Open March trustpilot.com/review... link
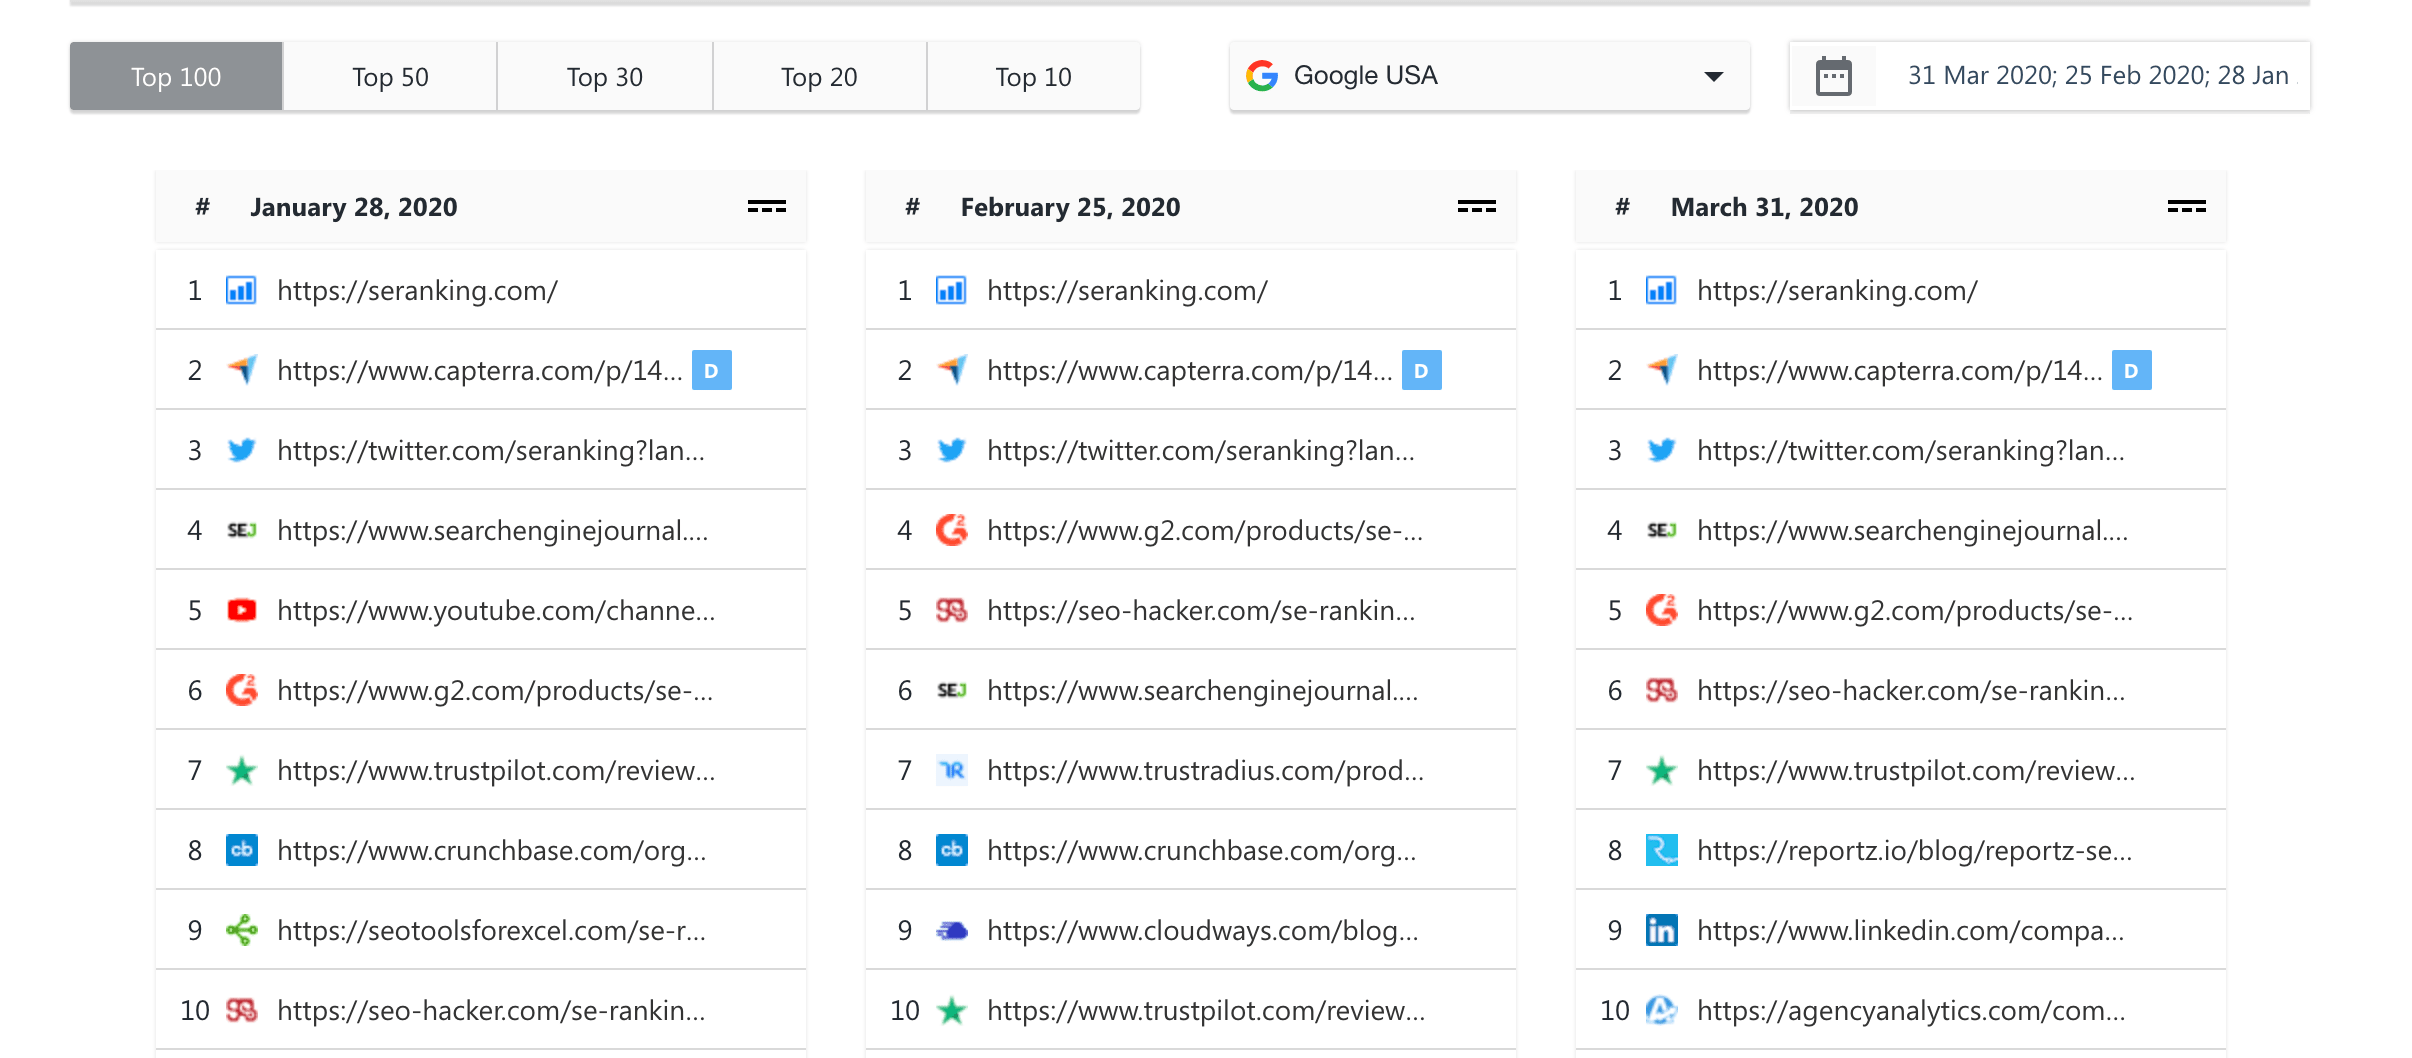This screenshot has height=1058, width=2412. point(1916,770)
